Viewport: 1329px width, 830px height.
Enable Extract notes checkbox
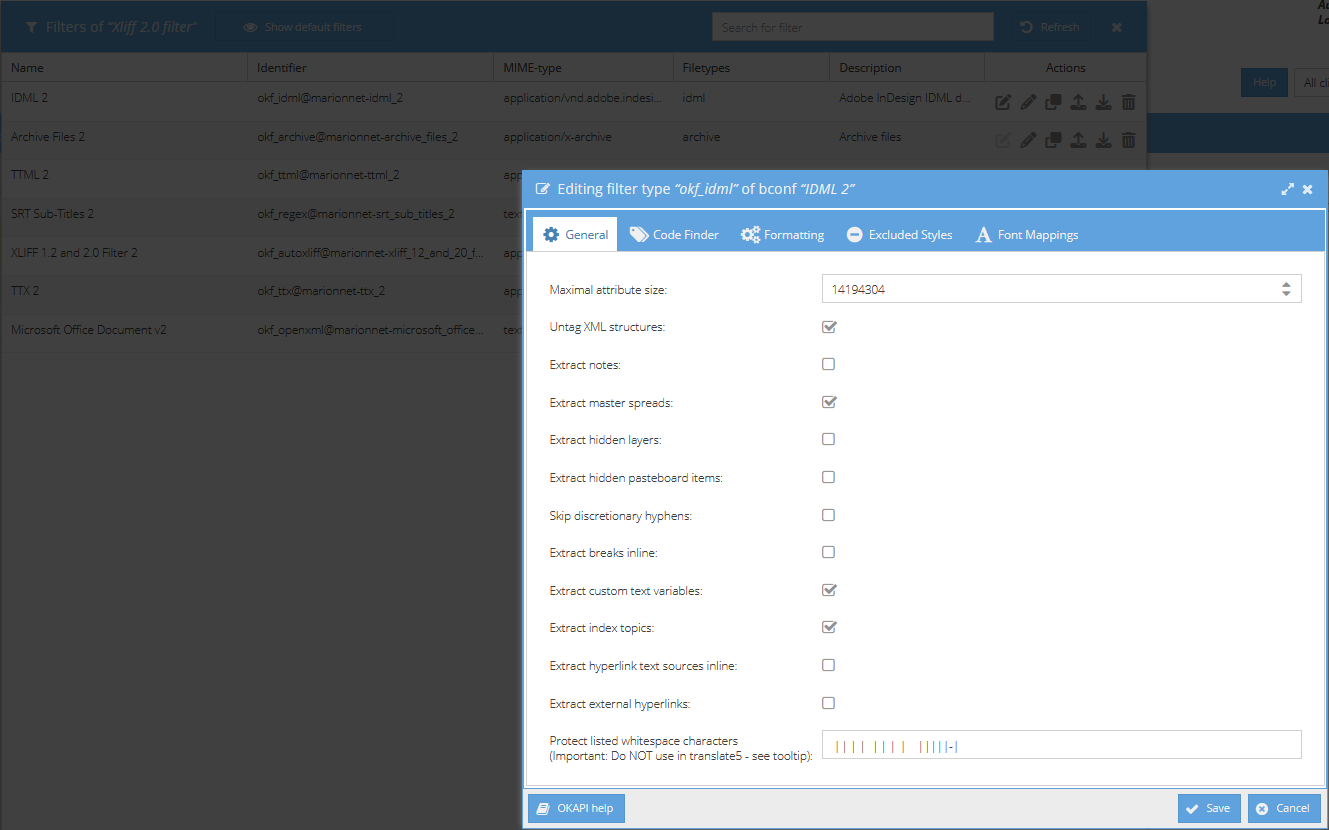pyautogui.click(x=829, y=365)
